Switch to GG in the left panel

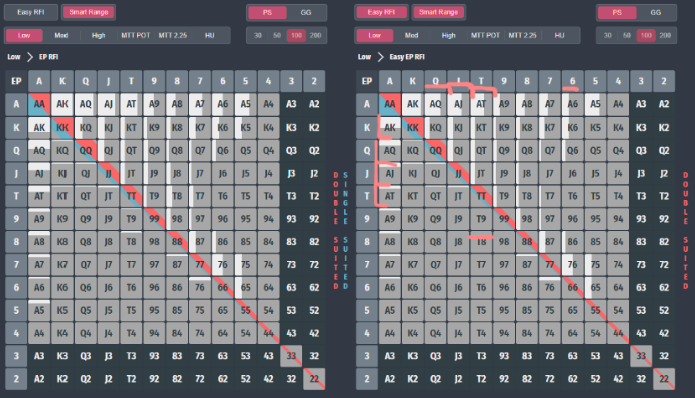306,12
